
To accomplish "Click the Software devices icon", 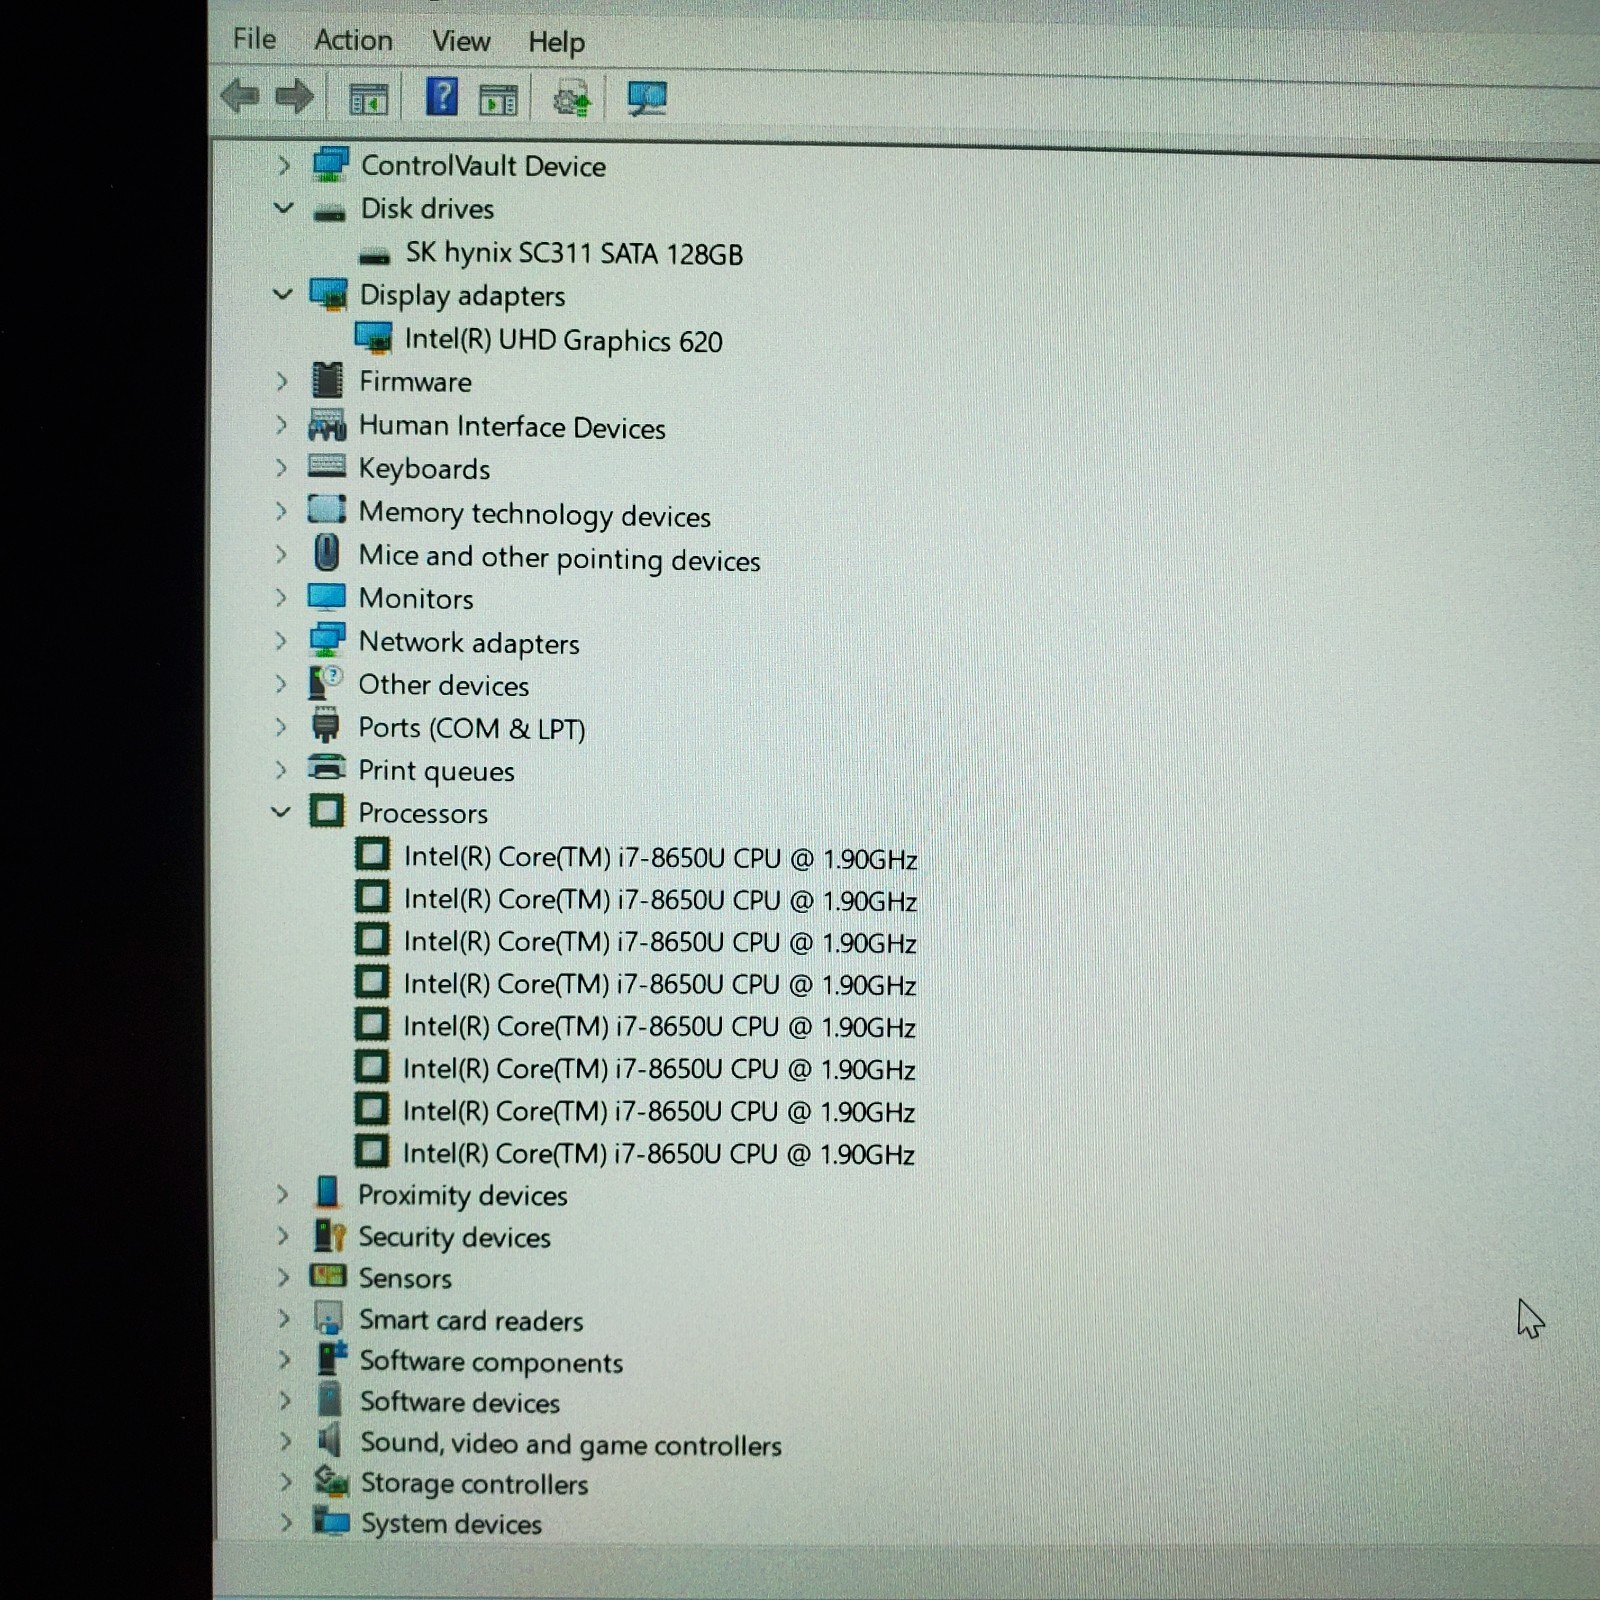I will tap(330, 1399).
